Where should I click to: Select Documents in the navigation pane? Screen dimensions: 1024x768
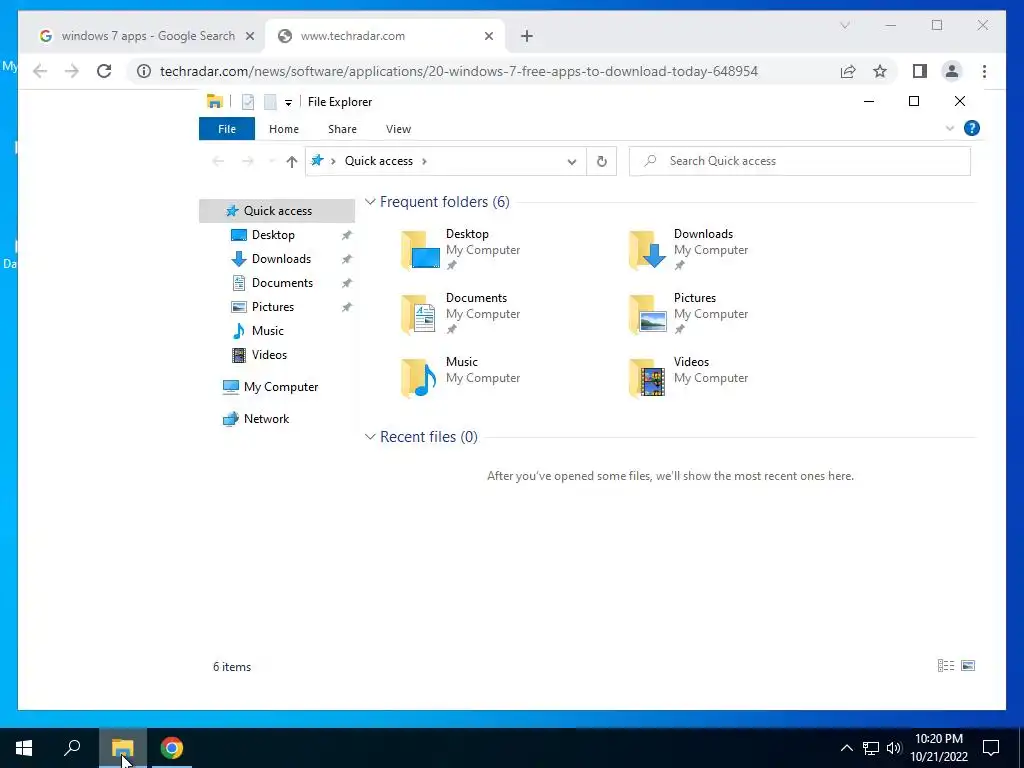(x=282, y=283)
